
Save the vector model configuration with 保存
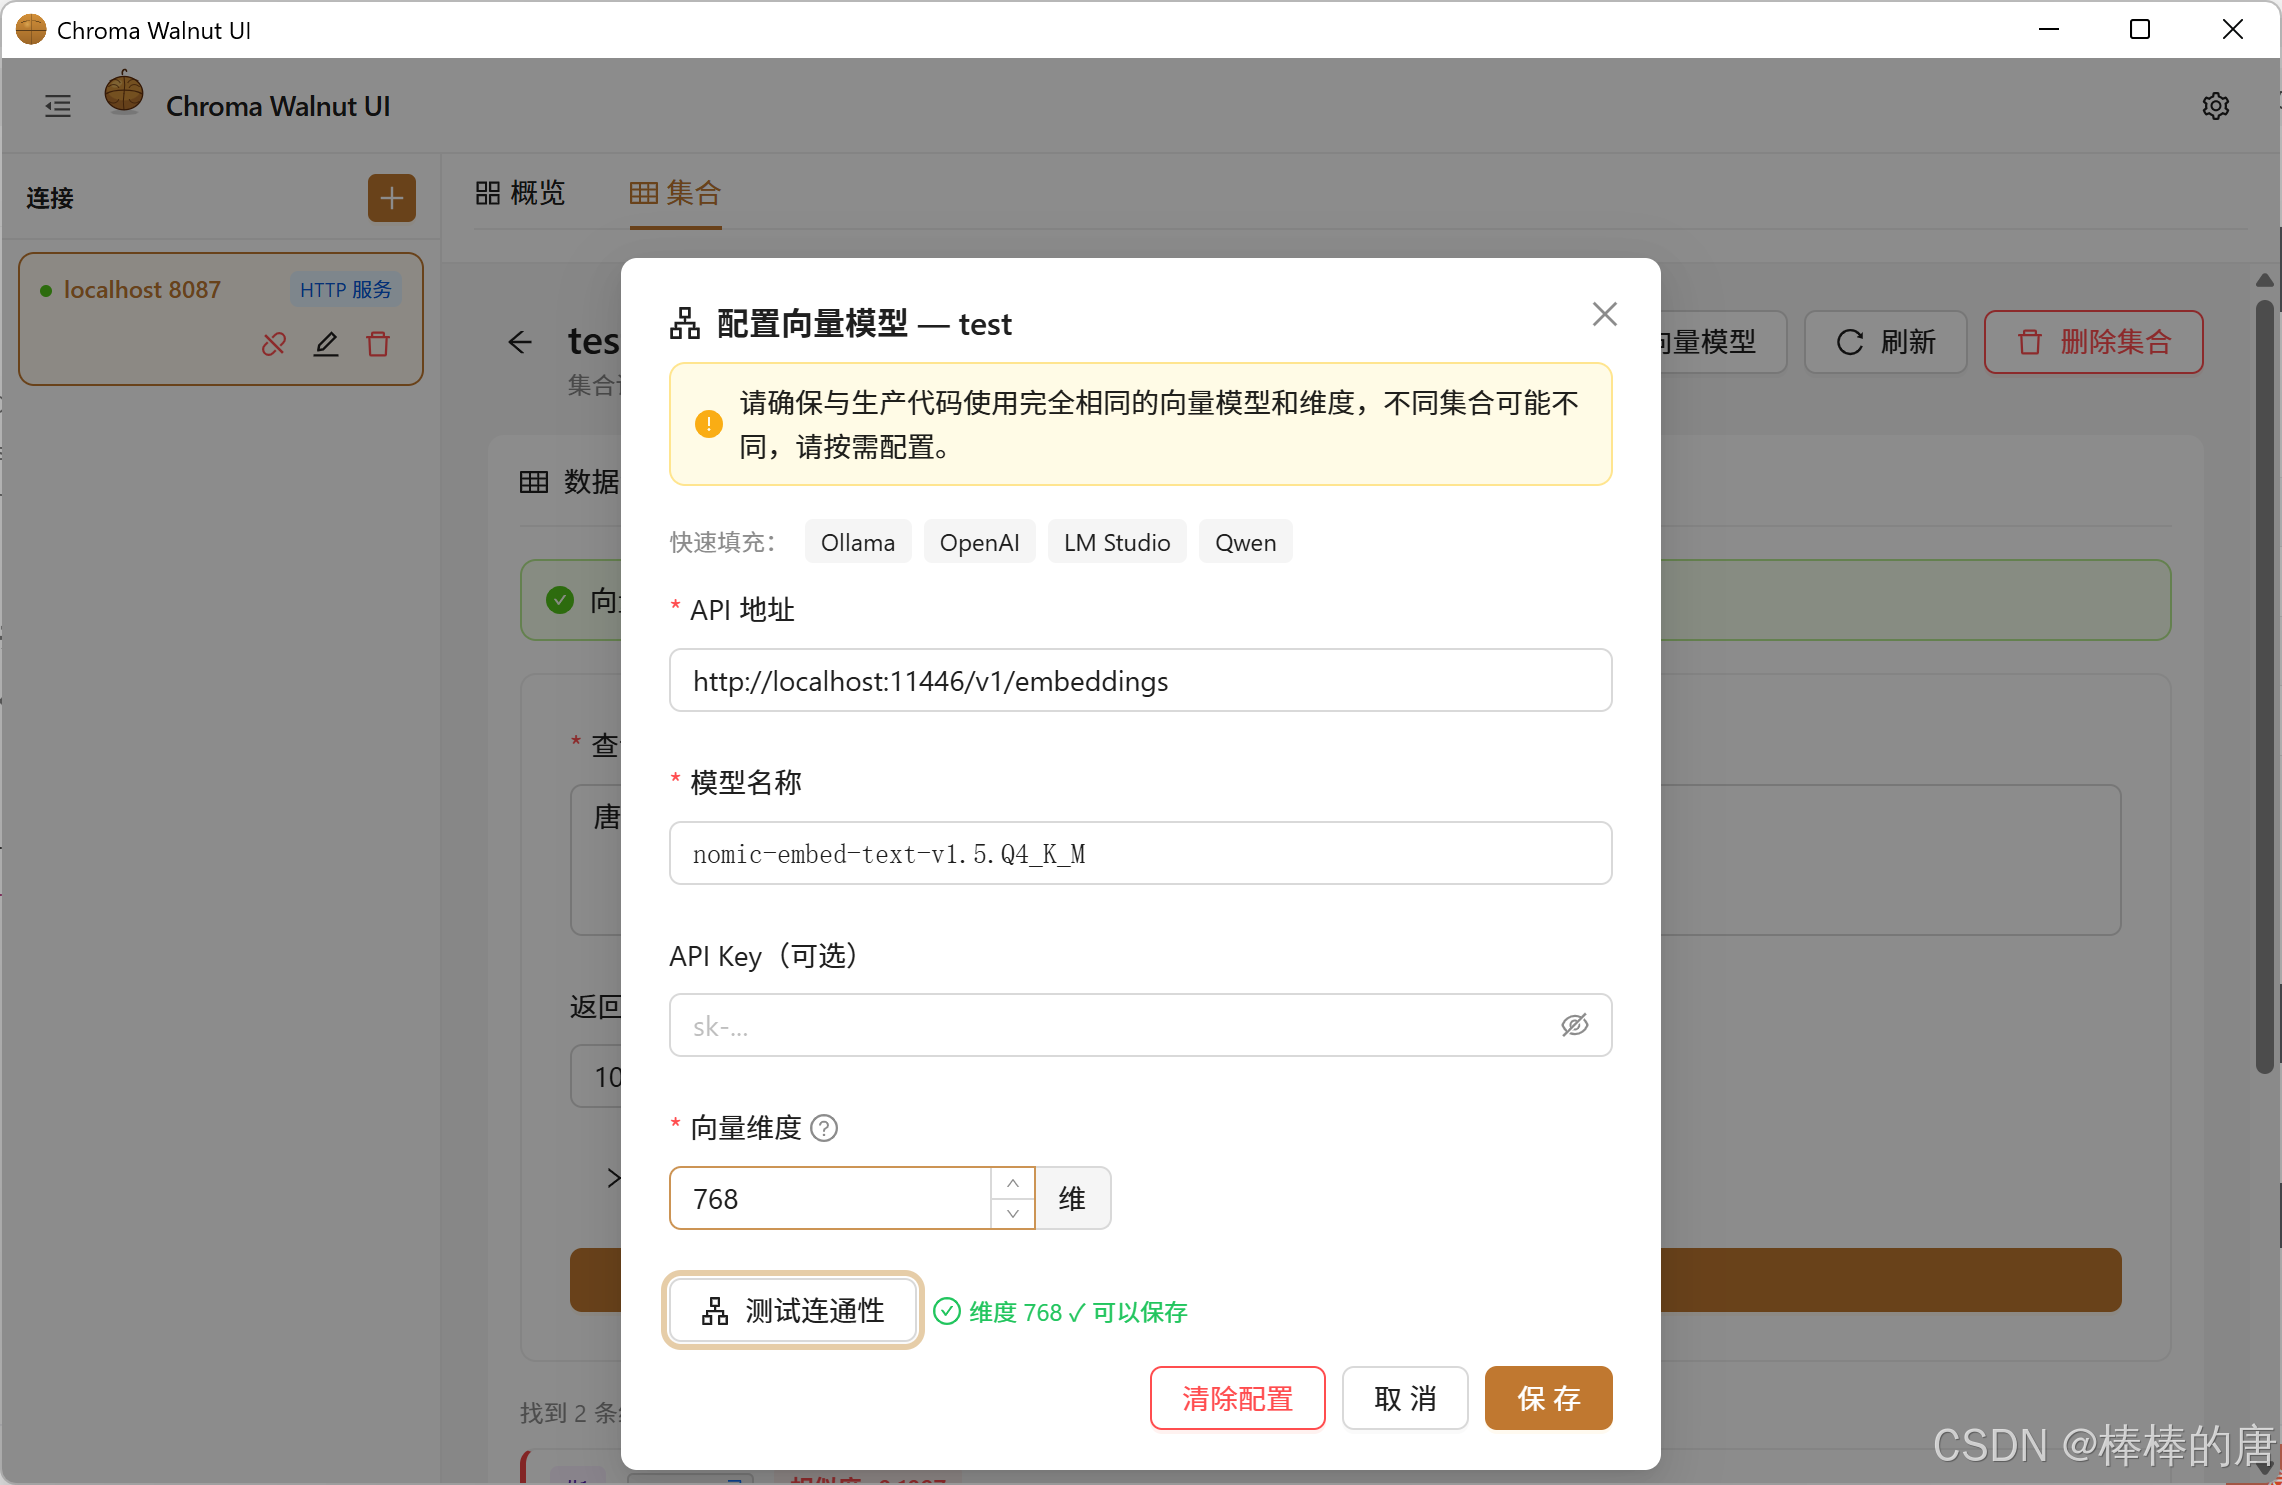click(x=1549, y=1398)
